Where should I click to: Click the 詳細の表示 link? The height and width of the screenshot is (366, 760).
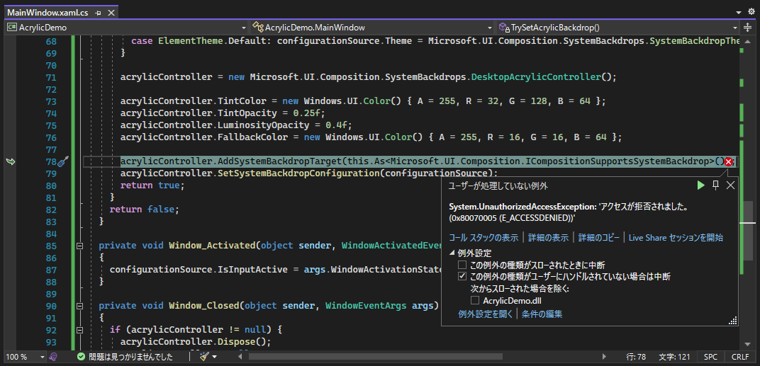548,238
